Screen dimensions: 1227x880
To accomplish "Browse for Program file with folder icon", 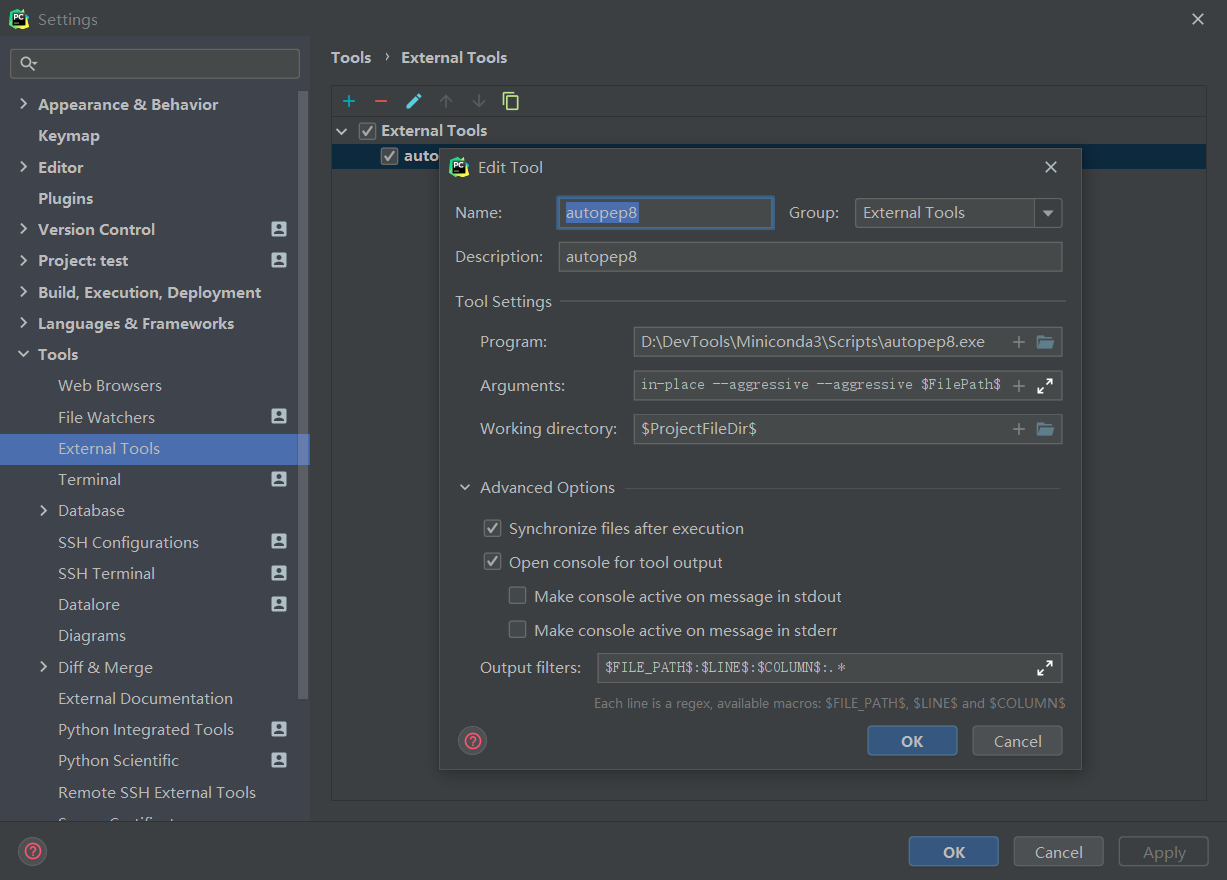I will click(1045, 342).
